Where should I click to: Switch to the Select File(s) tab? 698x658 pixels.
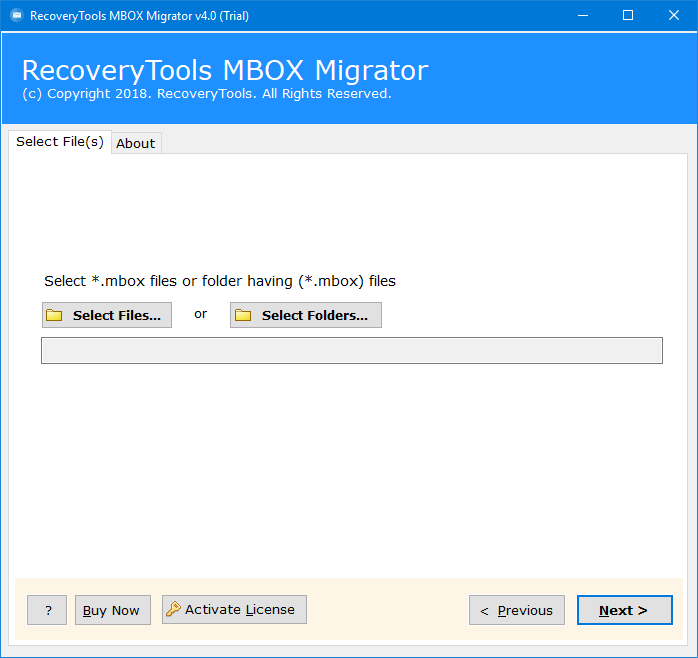[59, 142]
